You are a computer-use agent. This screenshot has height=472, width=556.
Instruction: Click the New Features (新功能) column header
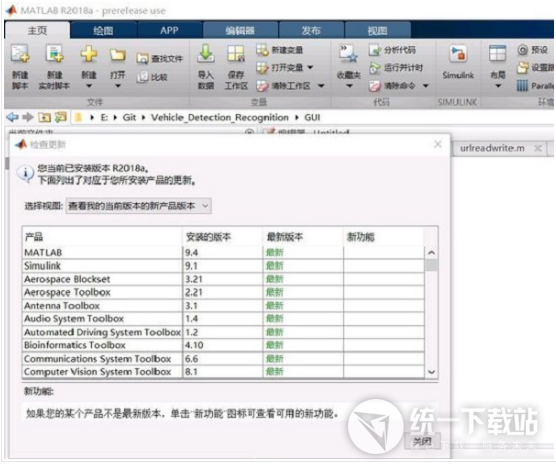384,237
